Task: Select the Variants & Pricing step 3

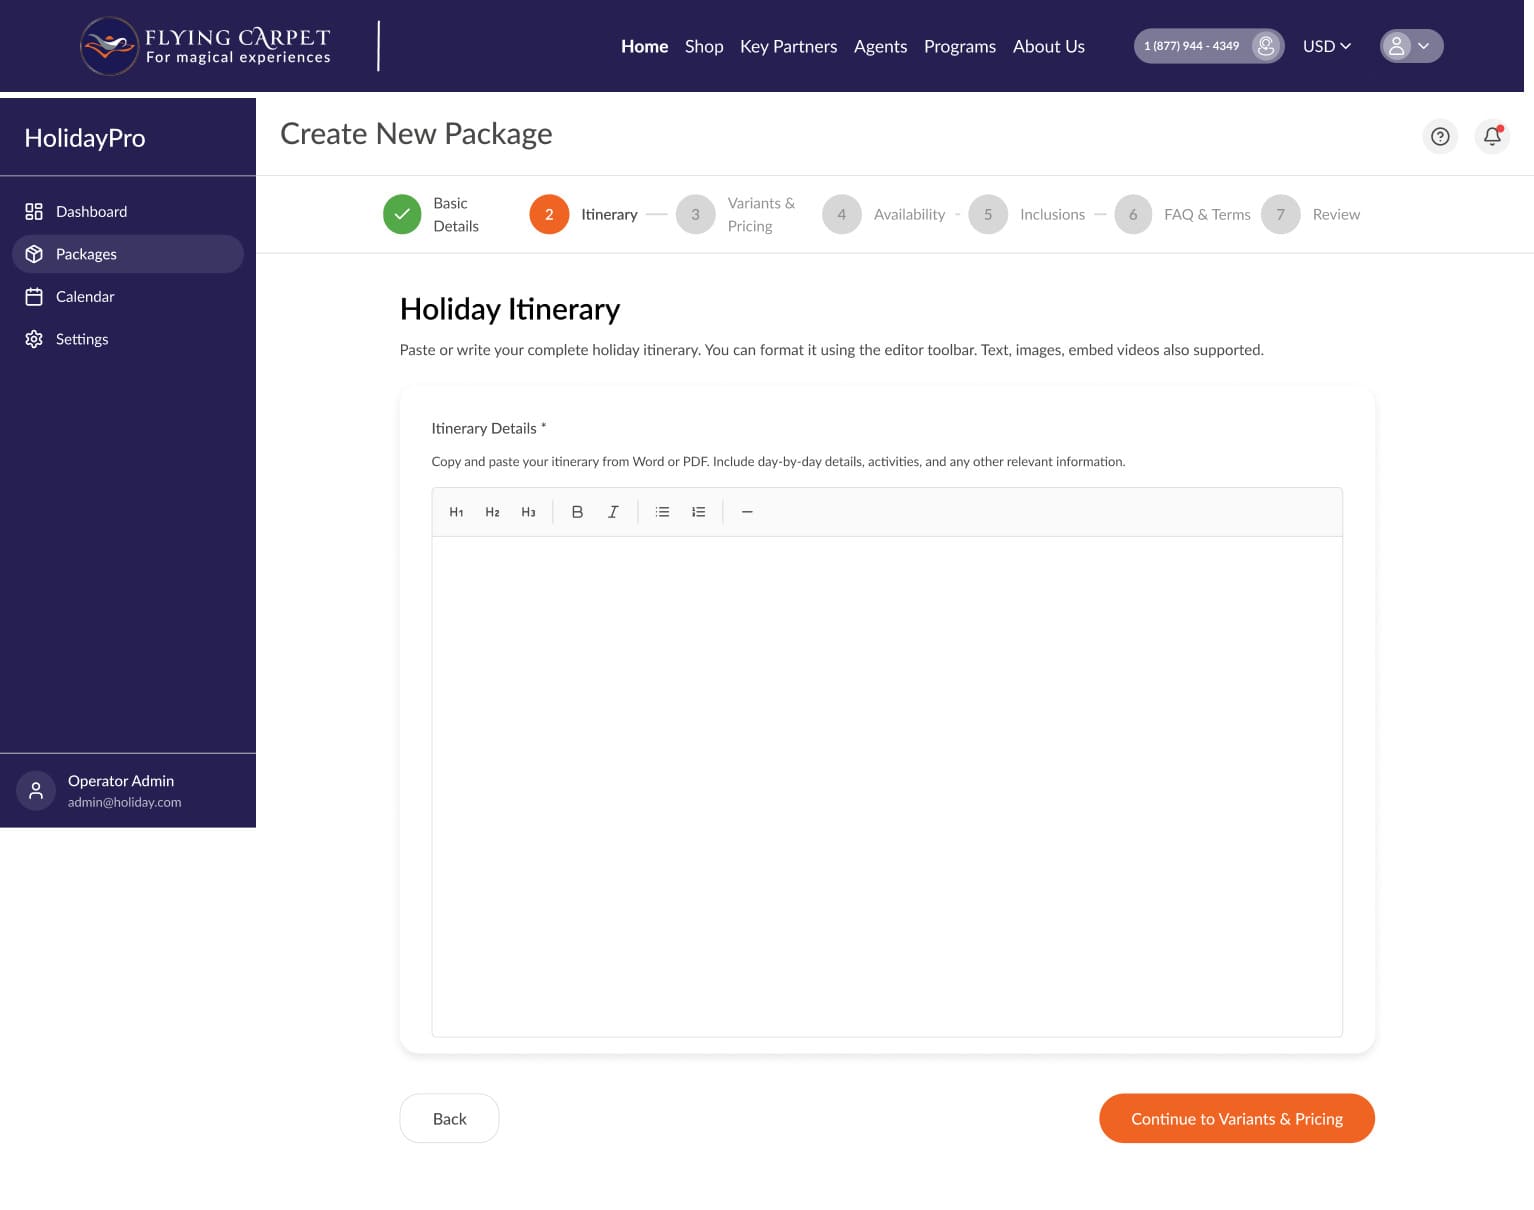Action: pyautogui.click(x=736, y=214)
